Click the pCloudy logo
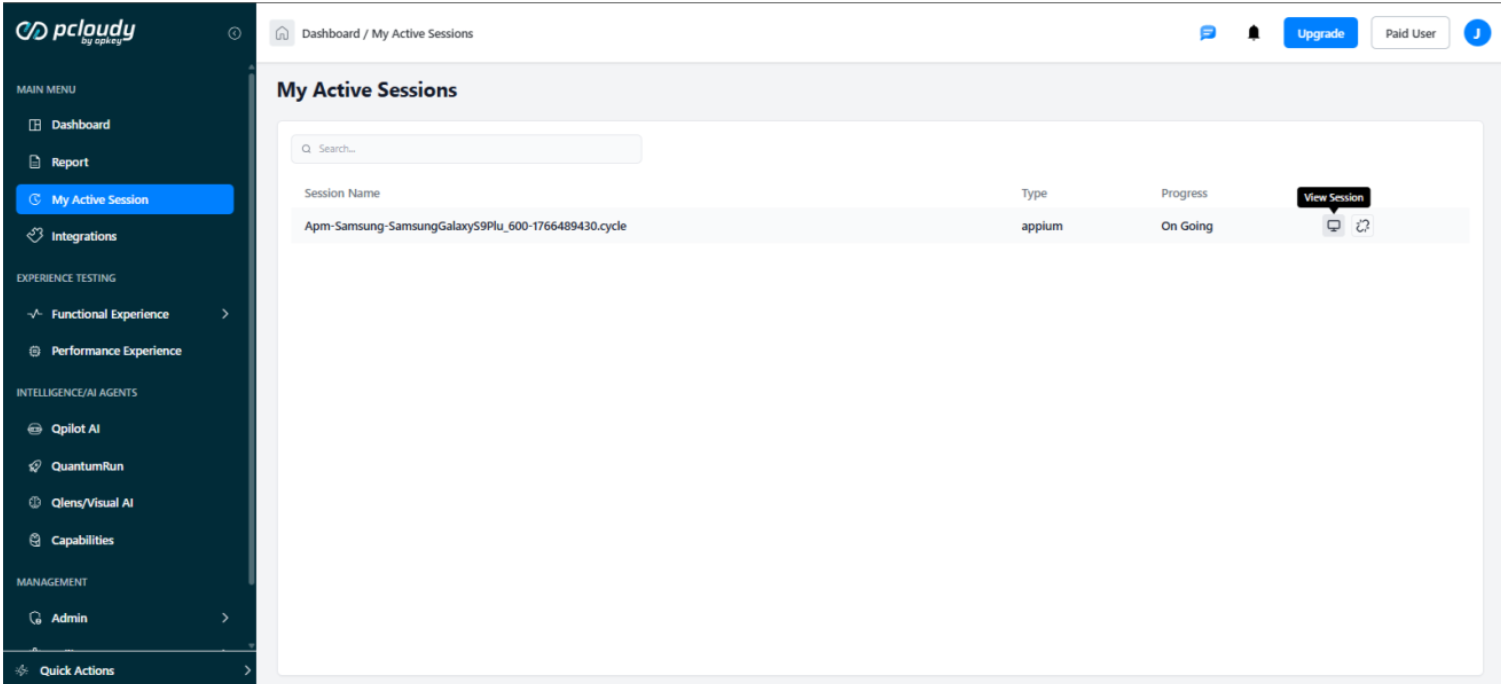Screen dimensions: 1501x684 point(76,32)
